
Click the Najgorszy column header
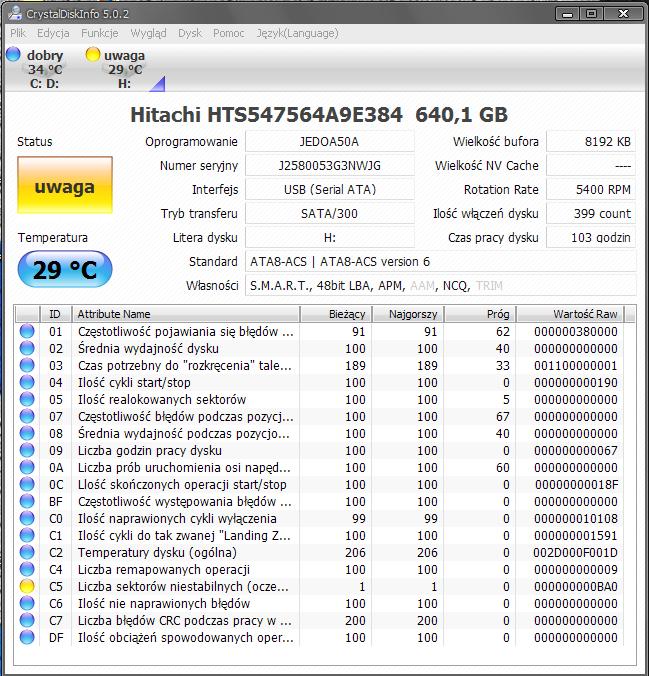pos(408,314)
